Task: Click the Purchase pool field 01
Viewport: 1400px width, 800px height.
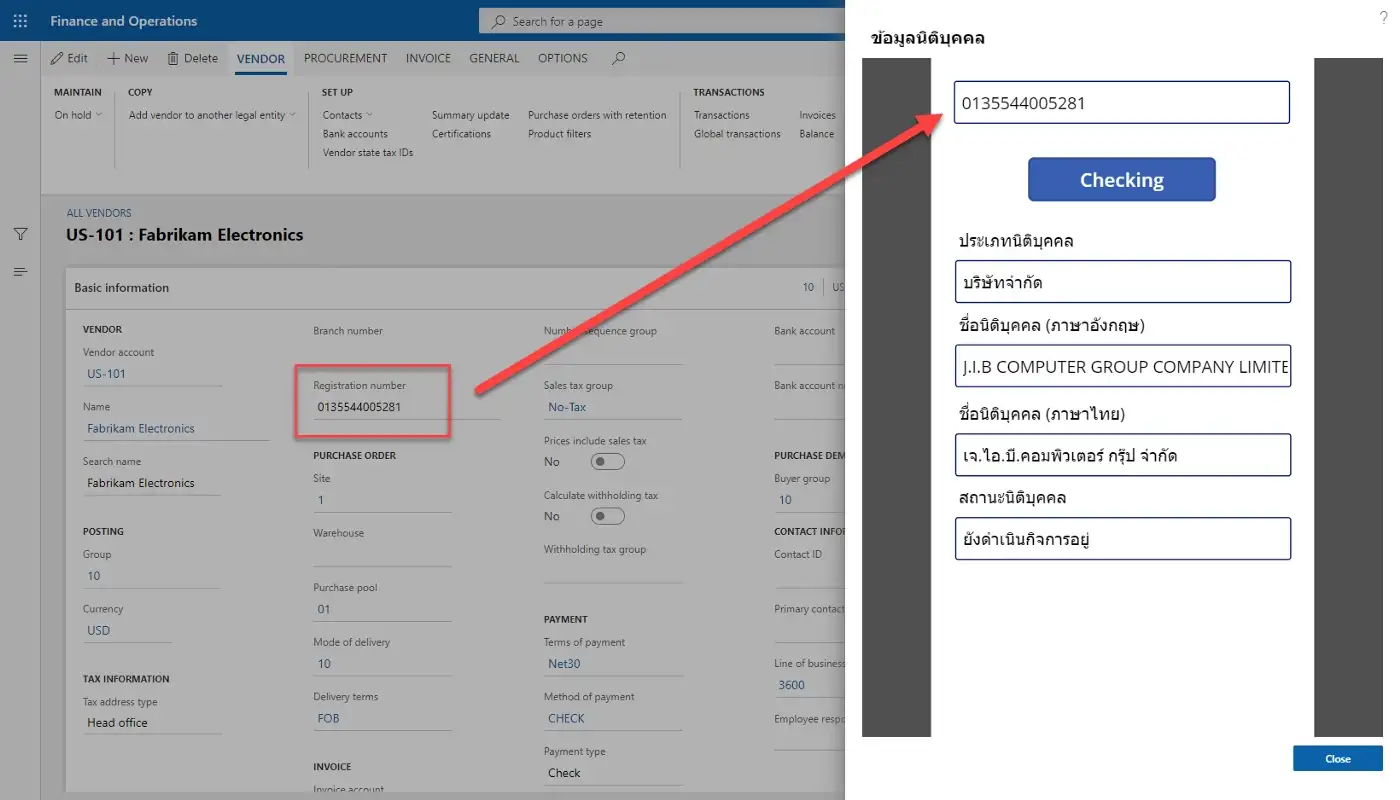Action: [382, 609]
